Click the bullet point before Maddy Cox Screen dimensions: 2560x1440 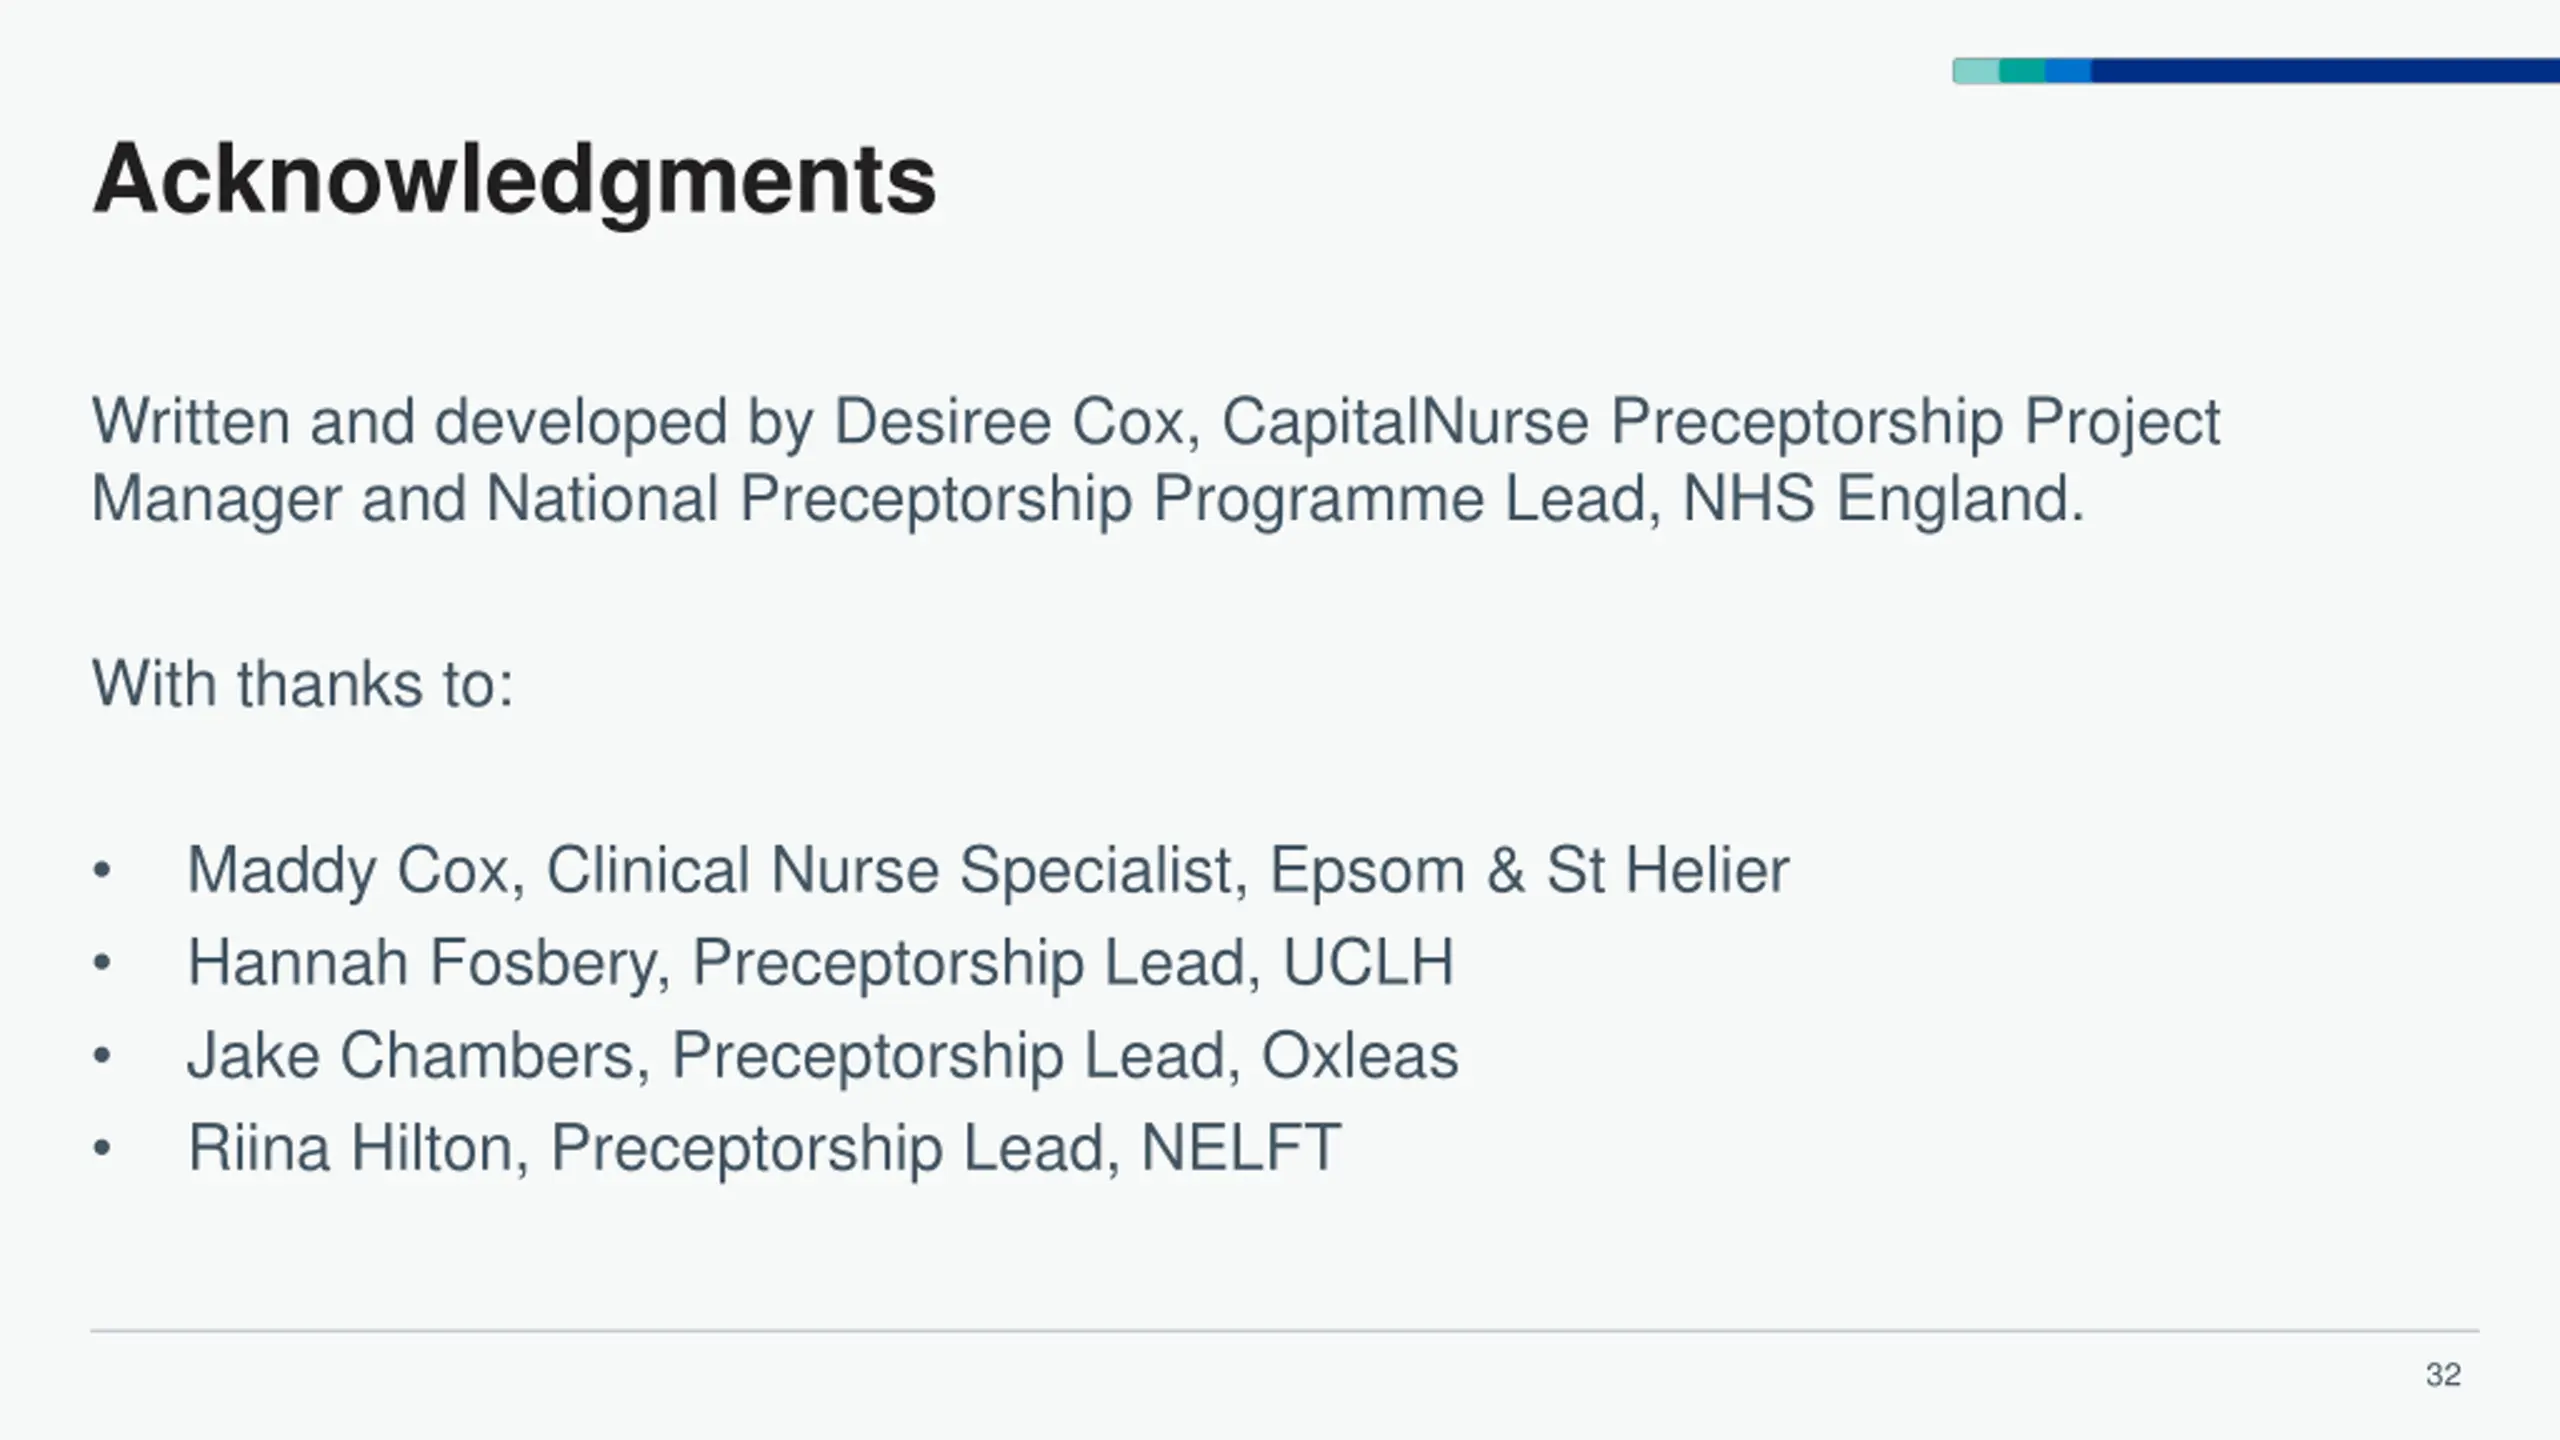[101, 871]
